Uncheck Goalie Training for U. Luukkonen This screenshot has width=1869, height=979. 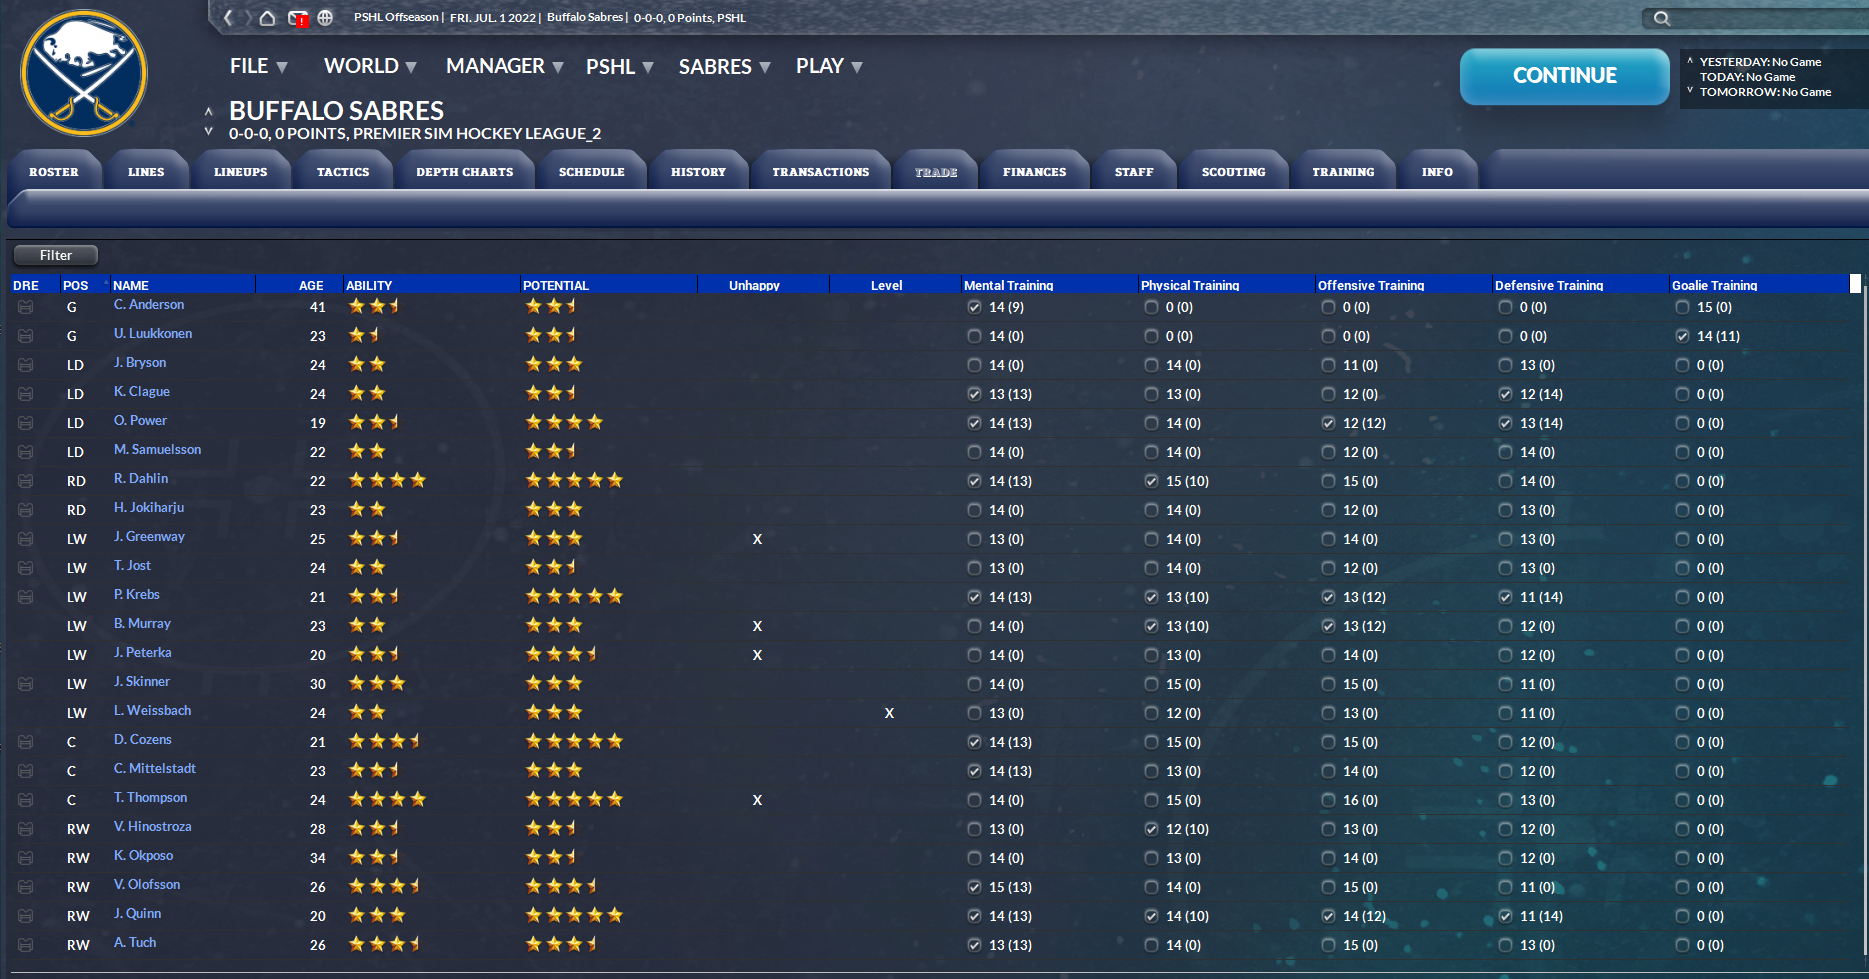pyautogui.click(x=1682, y=336)
